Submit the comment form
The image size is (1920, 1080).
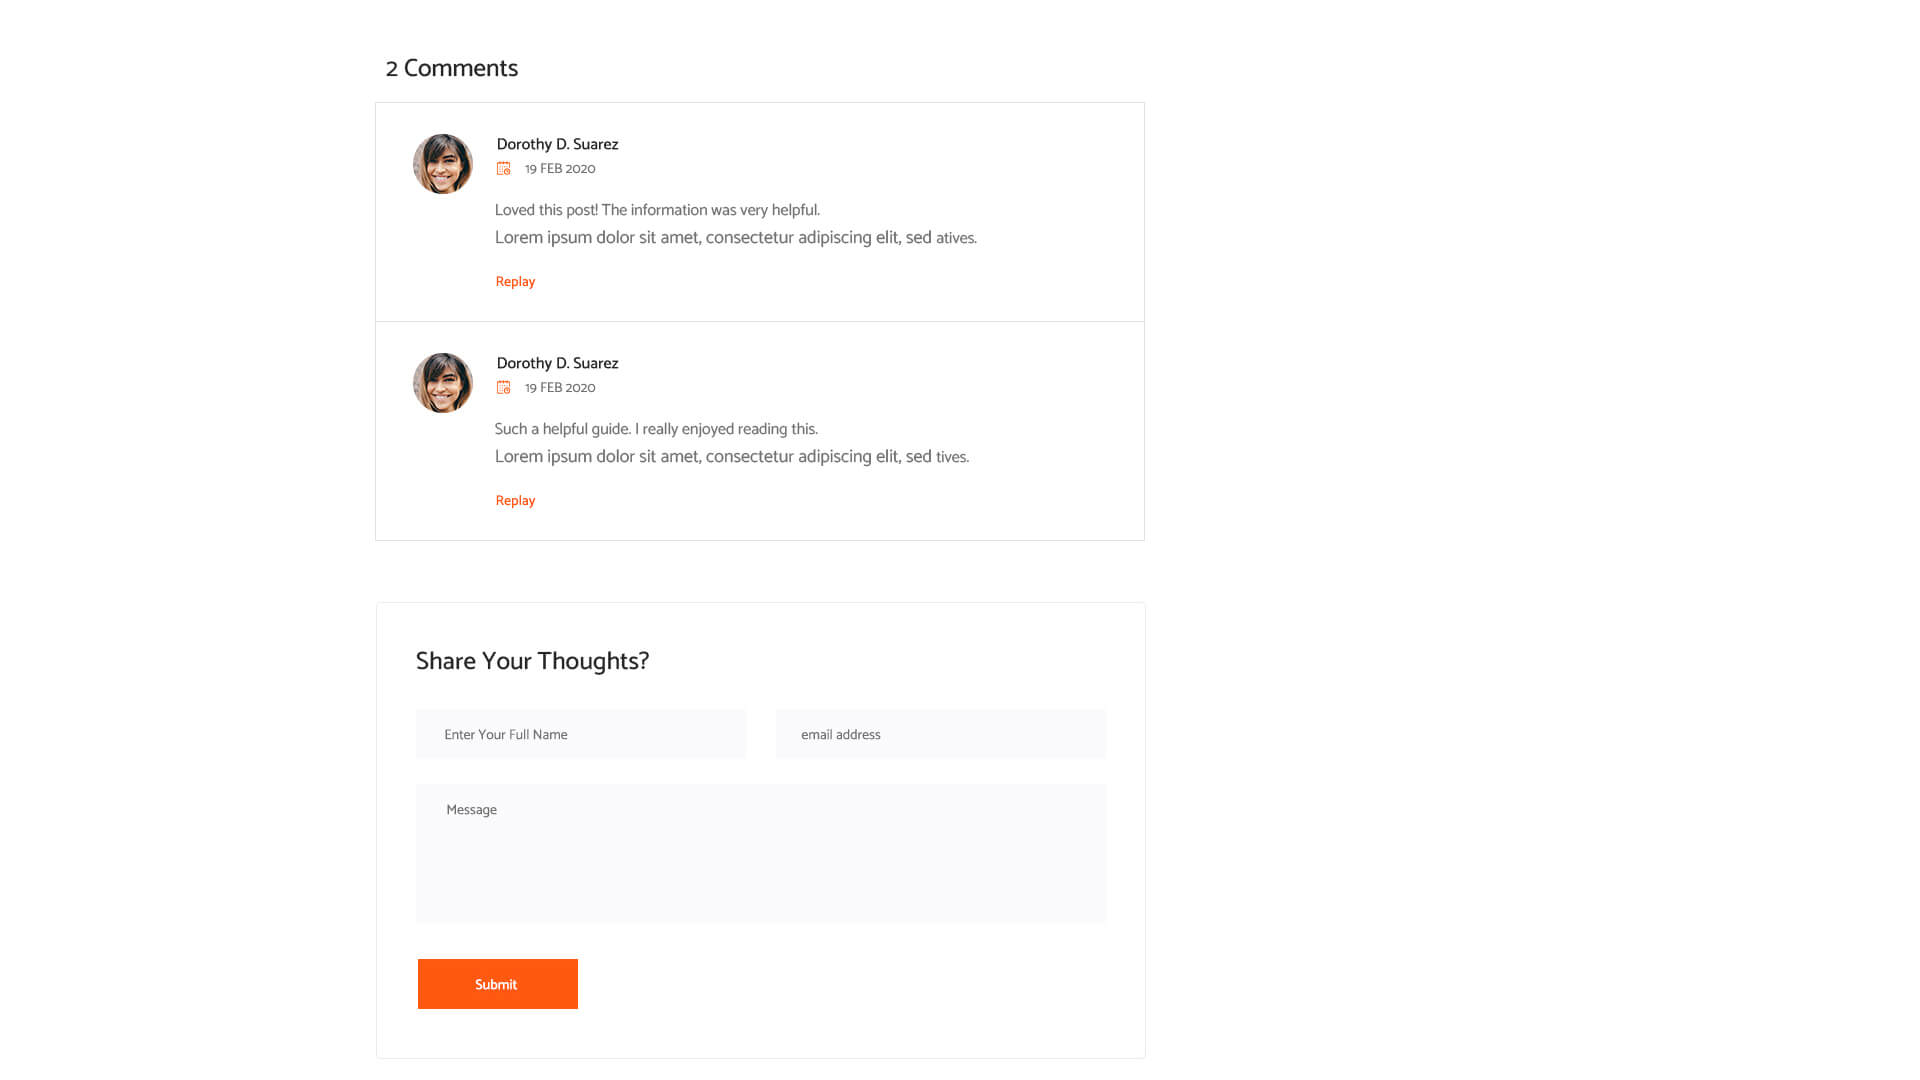click(498, 984)
